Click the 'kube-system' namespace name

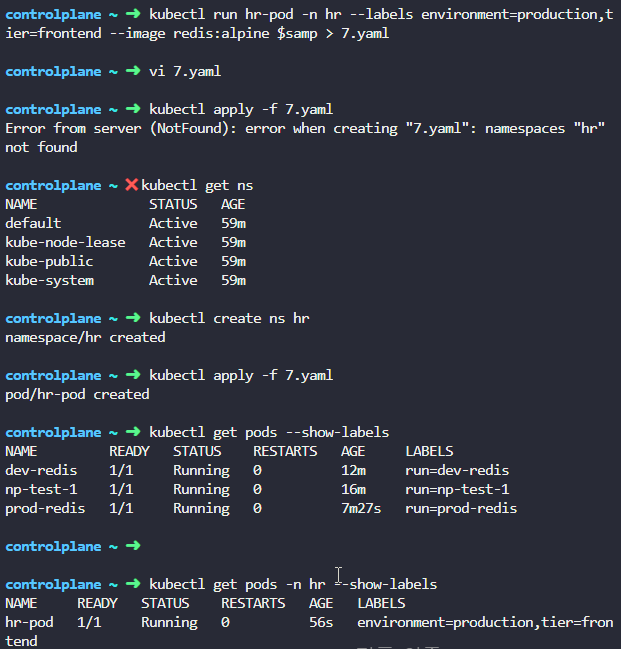pos(50,281)
